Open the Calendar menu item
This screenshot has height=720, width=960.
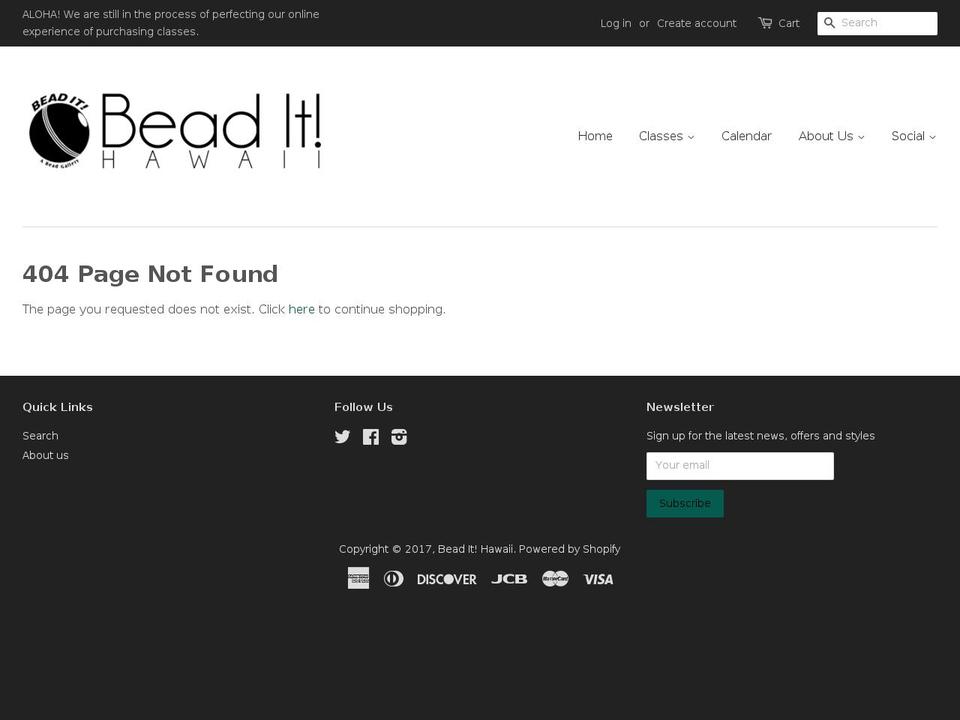point(746,136)
